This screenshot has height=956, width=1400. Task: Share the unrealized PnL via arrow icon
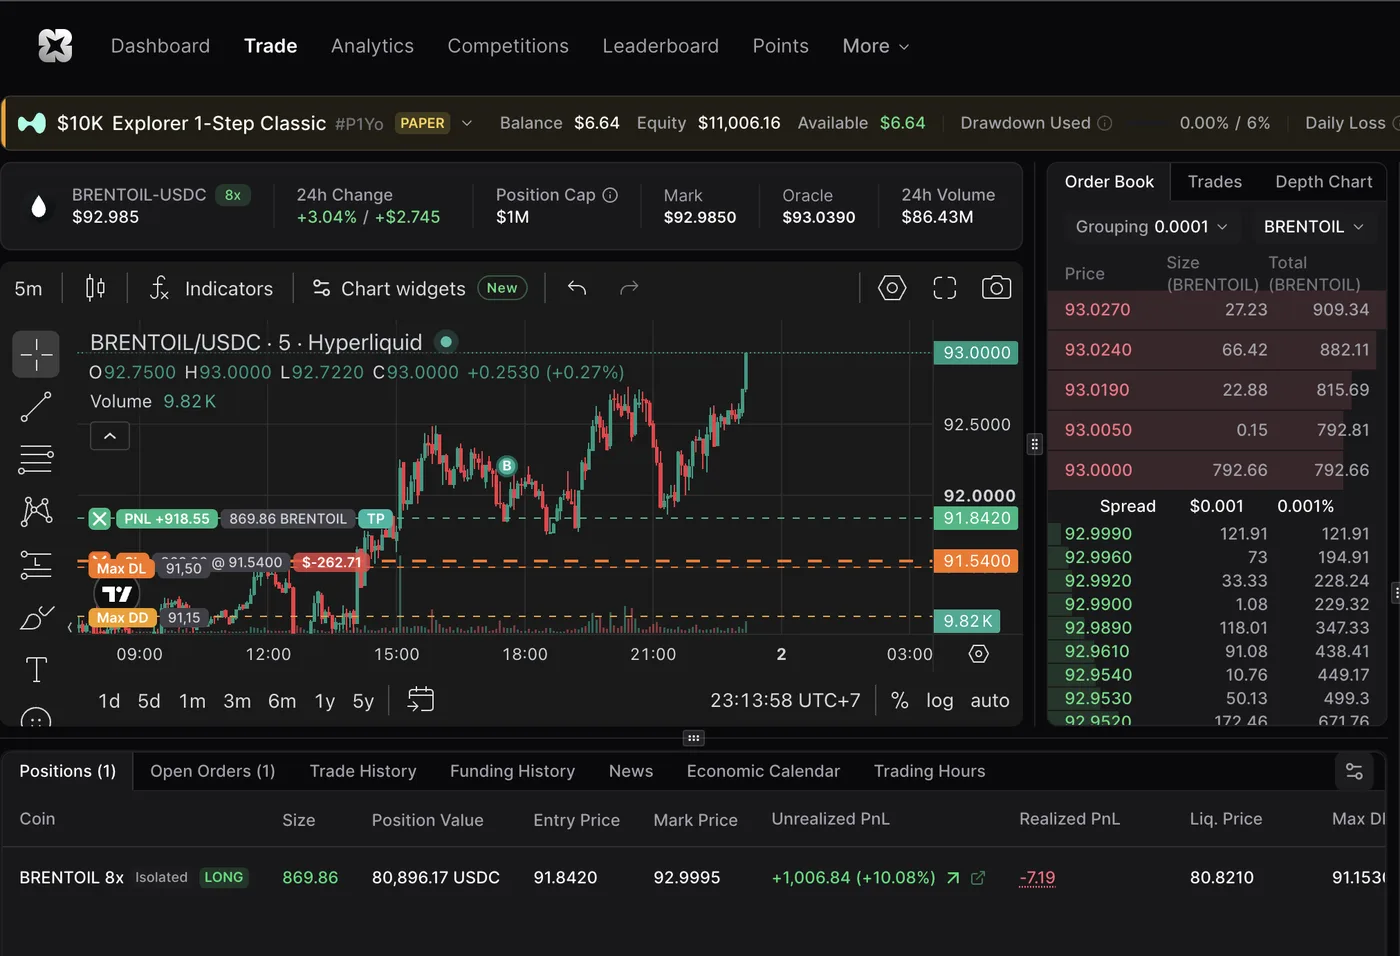(953, 878)
